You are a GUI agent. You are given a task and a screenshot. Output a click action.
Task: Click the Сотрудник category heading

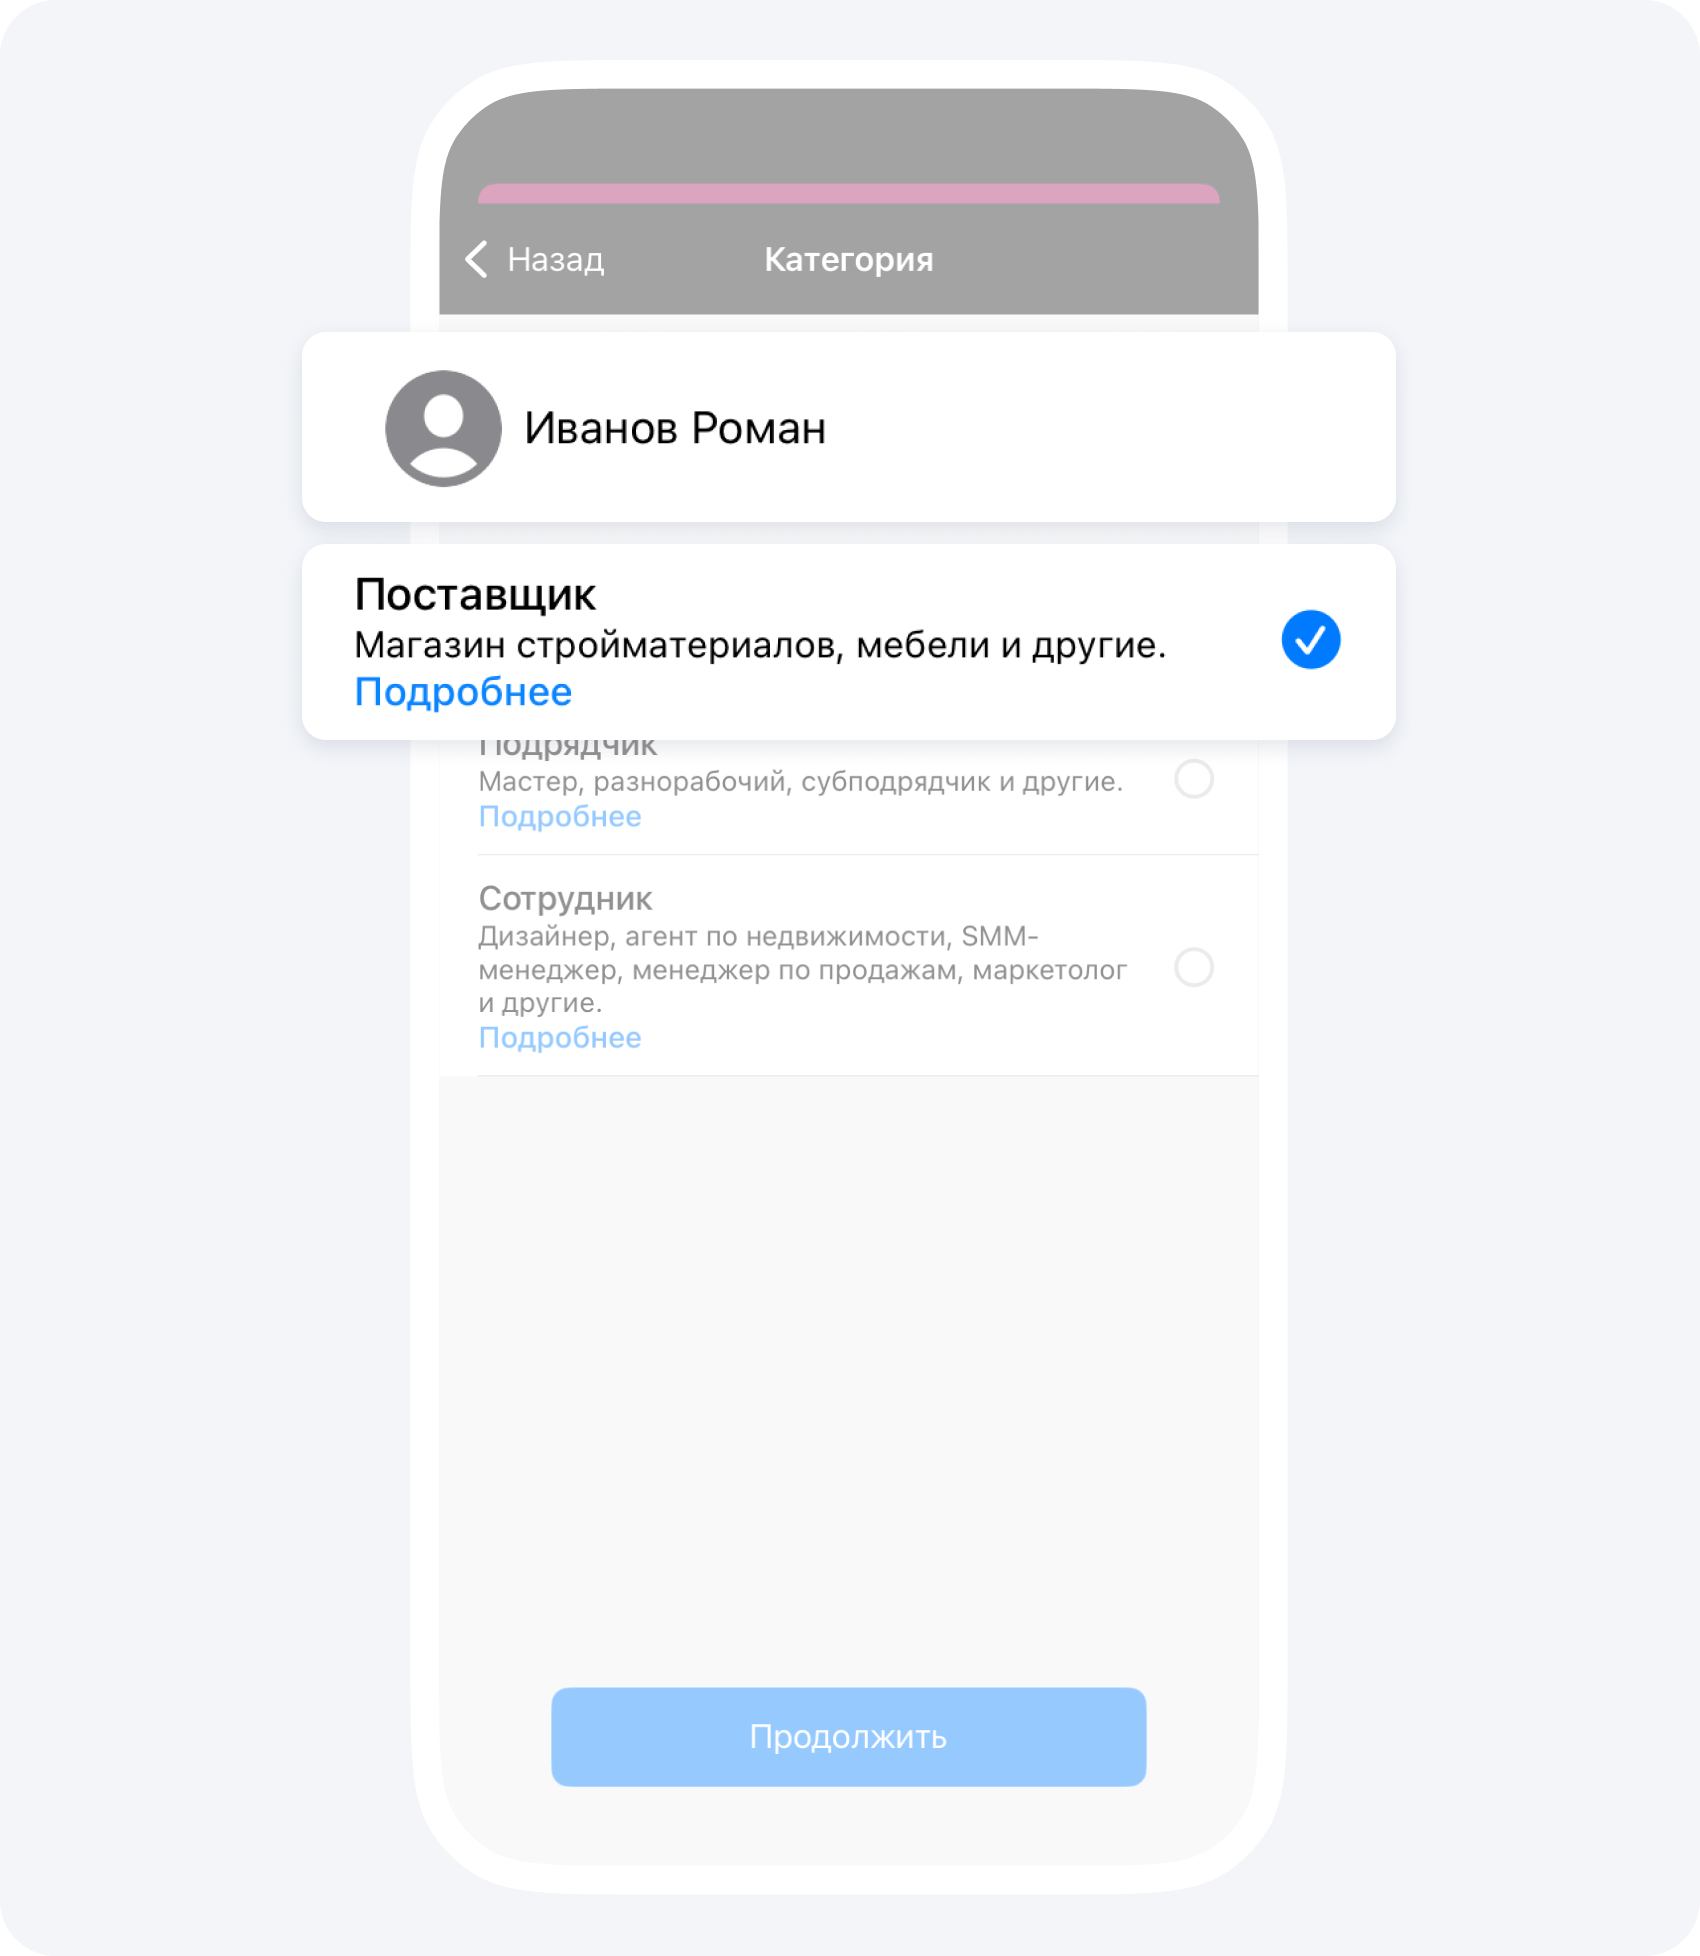565,898
